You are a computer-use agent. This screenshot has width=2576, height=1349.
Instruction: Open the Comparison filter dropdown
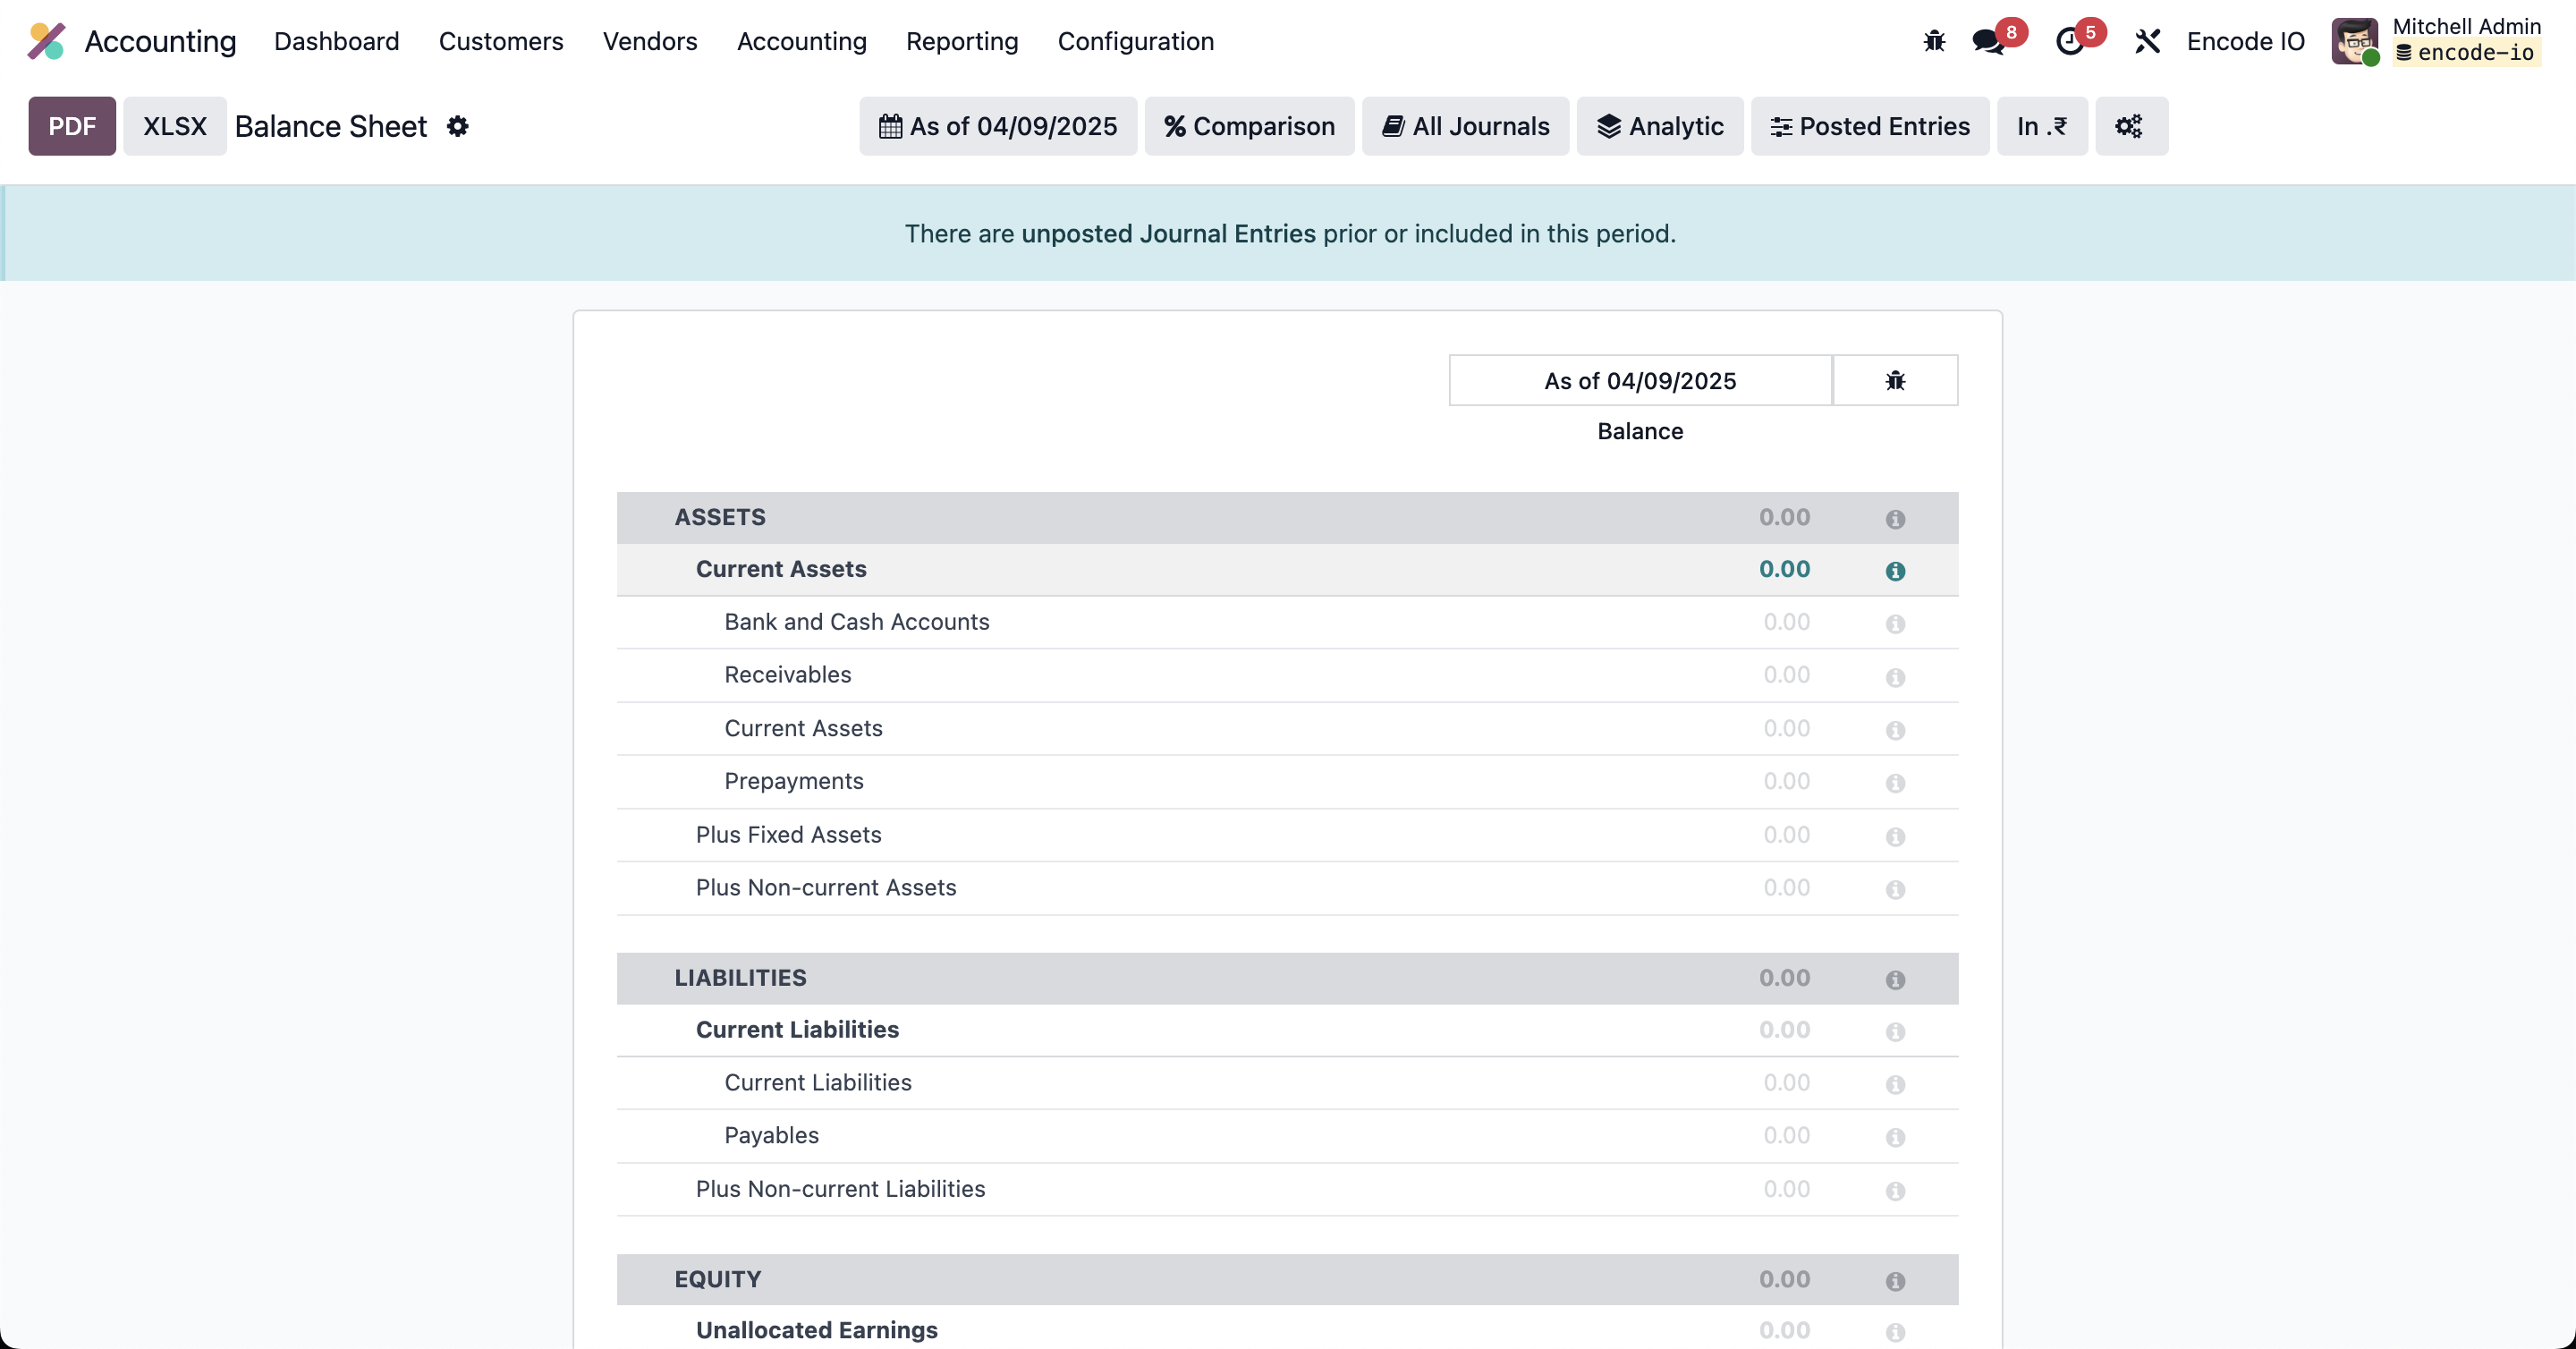[x=1248, y=126]
